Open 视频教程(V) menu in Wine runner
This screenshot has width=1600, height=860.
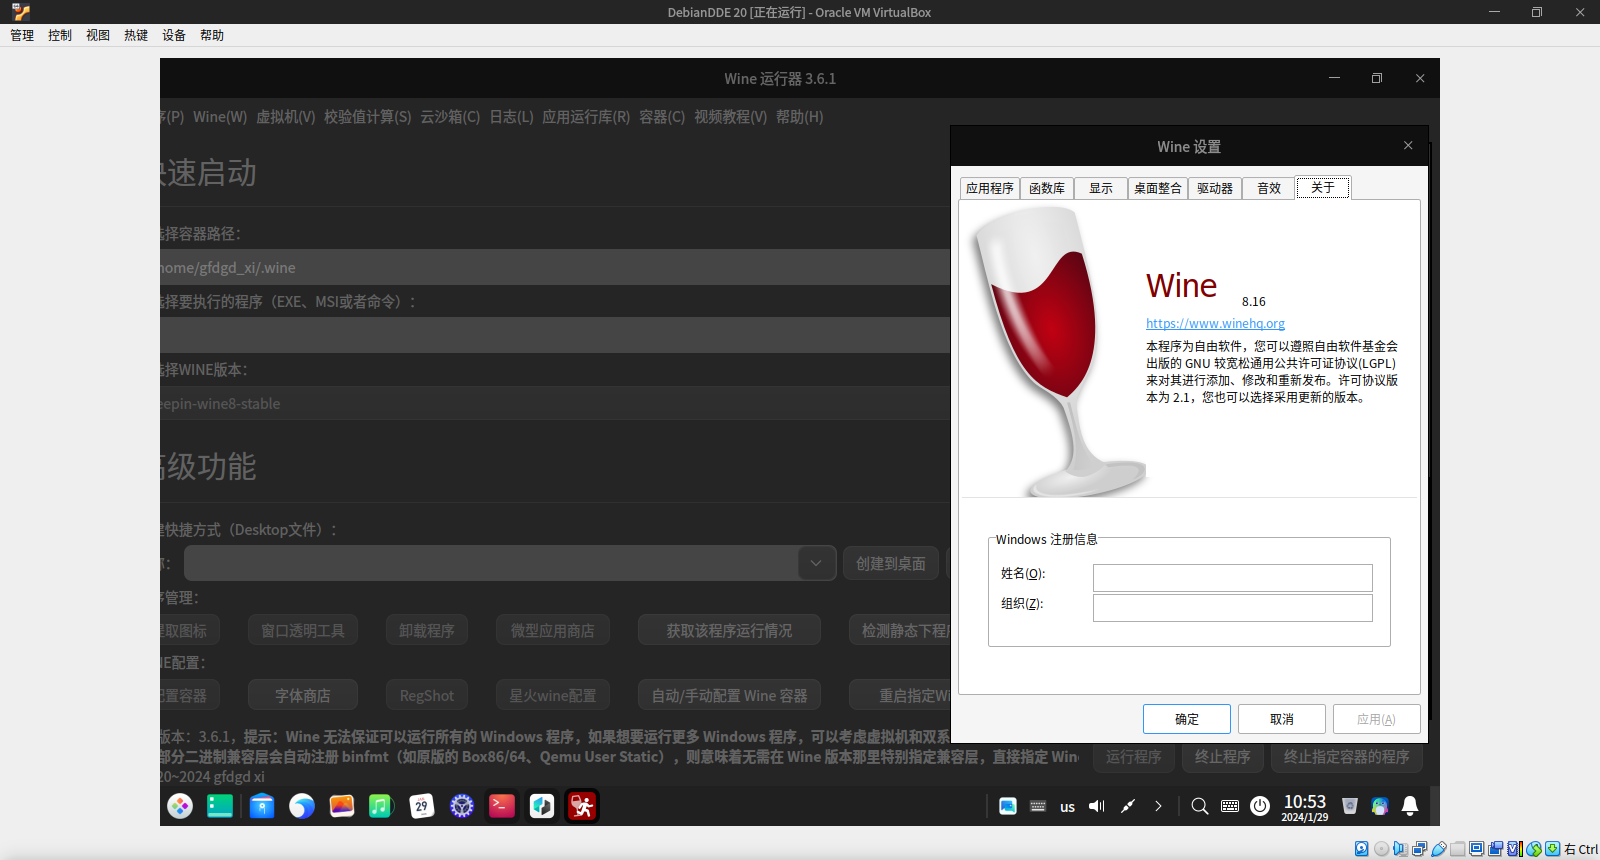click(x=731, y=117)
